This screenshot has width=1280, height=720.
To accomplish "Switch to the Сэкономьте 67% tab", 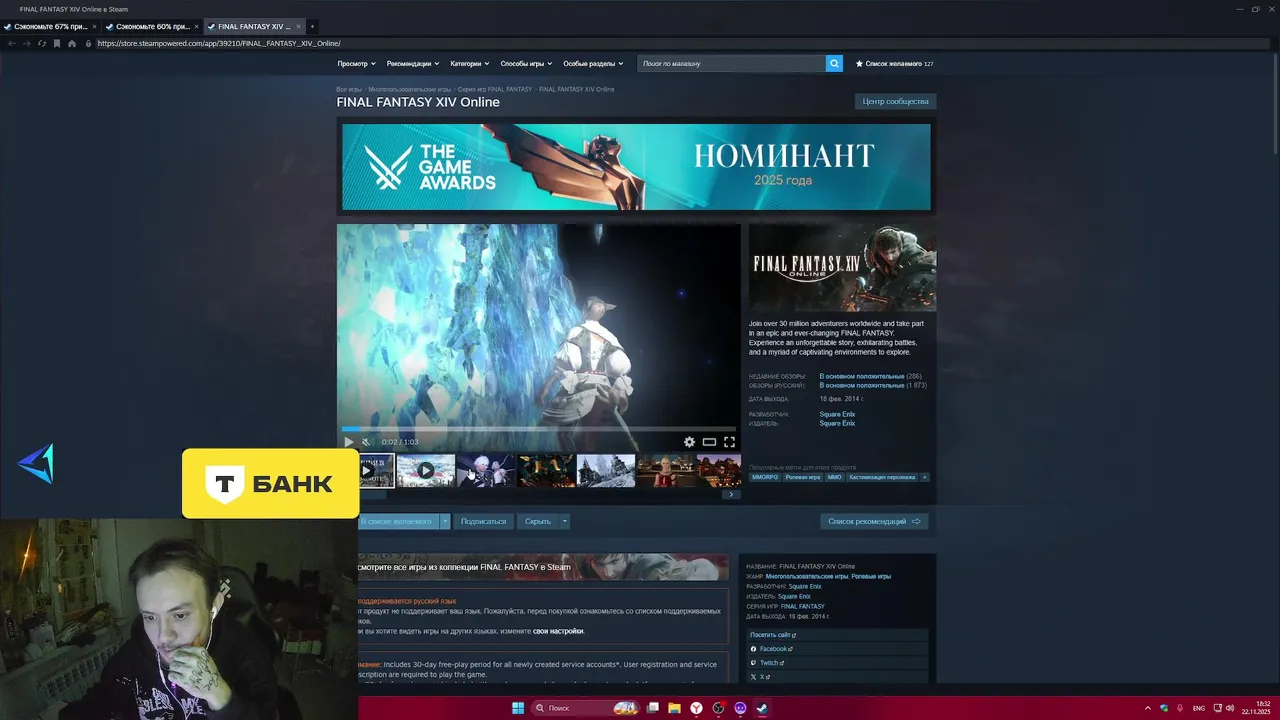I will point(48,26).
